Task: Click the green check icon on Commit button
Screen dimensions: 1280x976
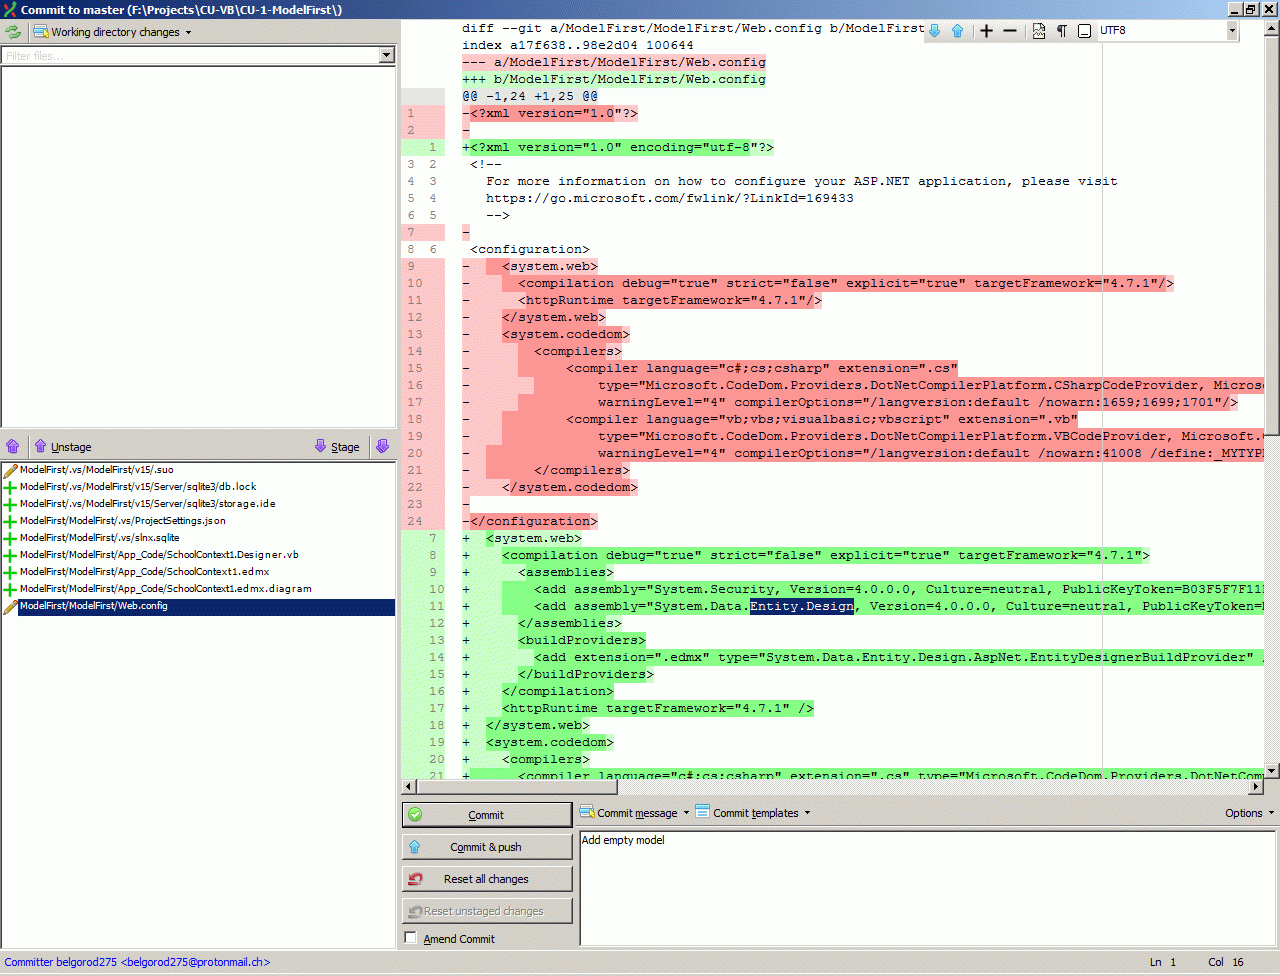Action: click(415, 815)
